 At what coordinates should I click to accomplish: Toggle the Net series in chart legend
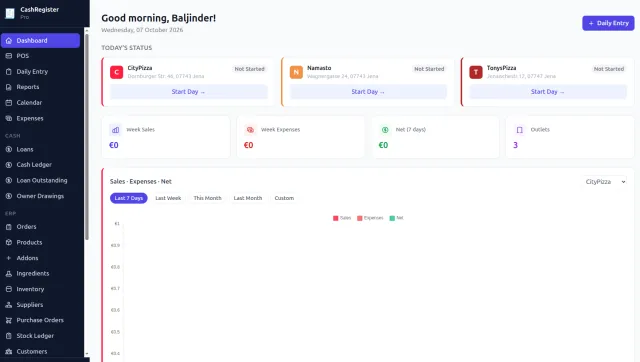click(x=396, y=218)
